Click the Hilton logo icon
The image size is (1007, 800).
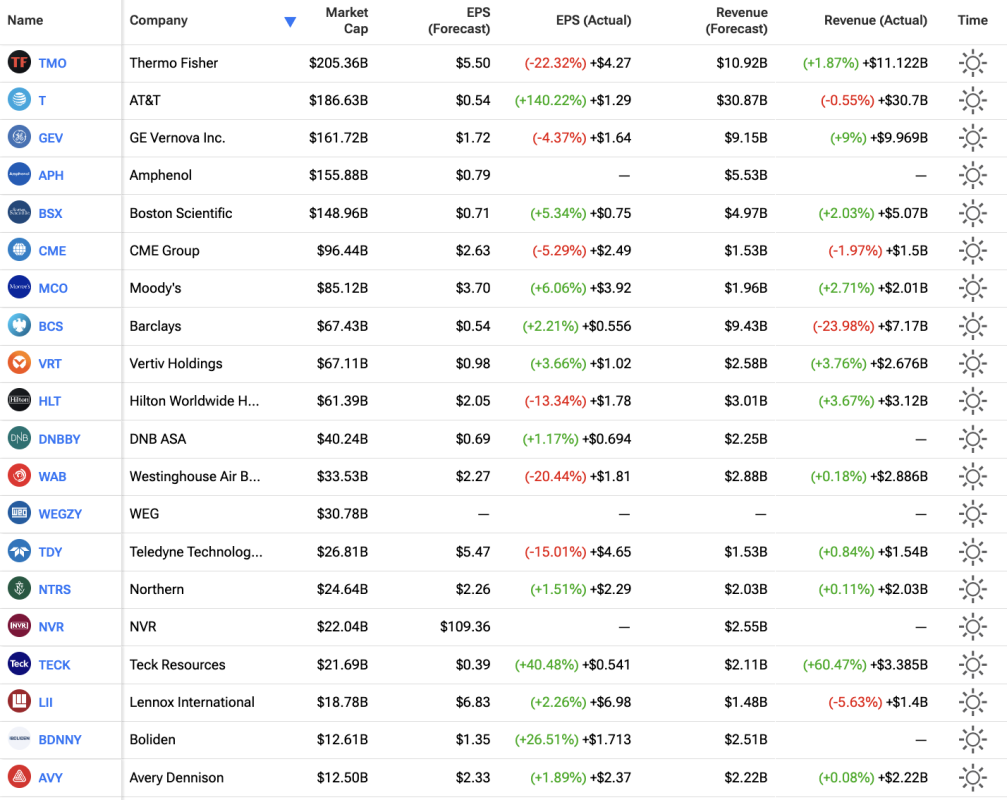click(x=19, y=401)
